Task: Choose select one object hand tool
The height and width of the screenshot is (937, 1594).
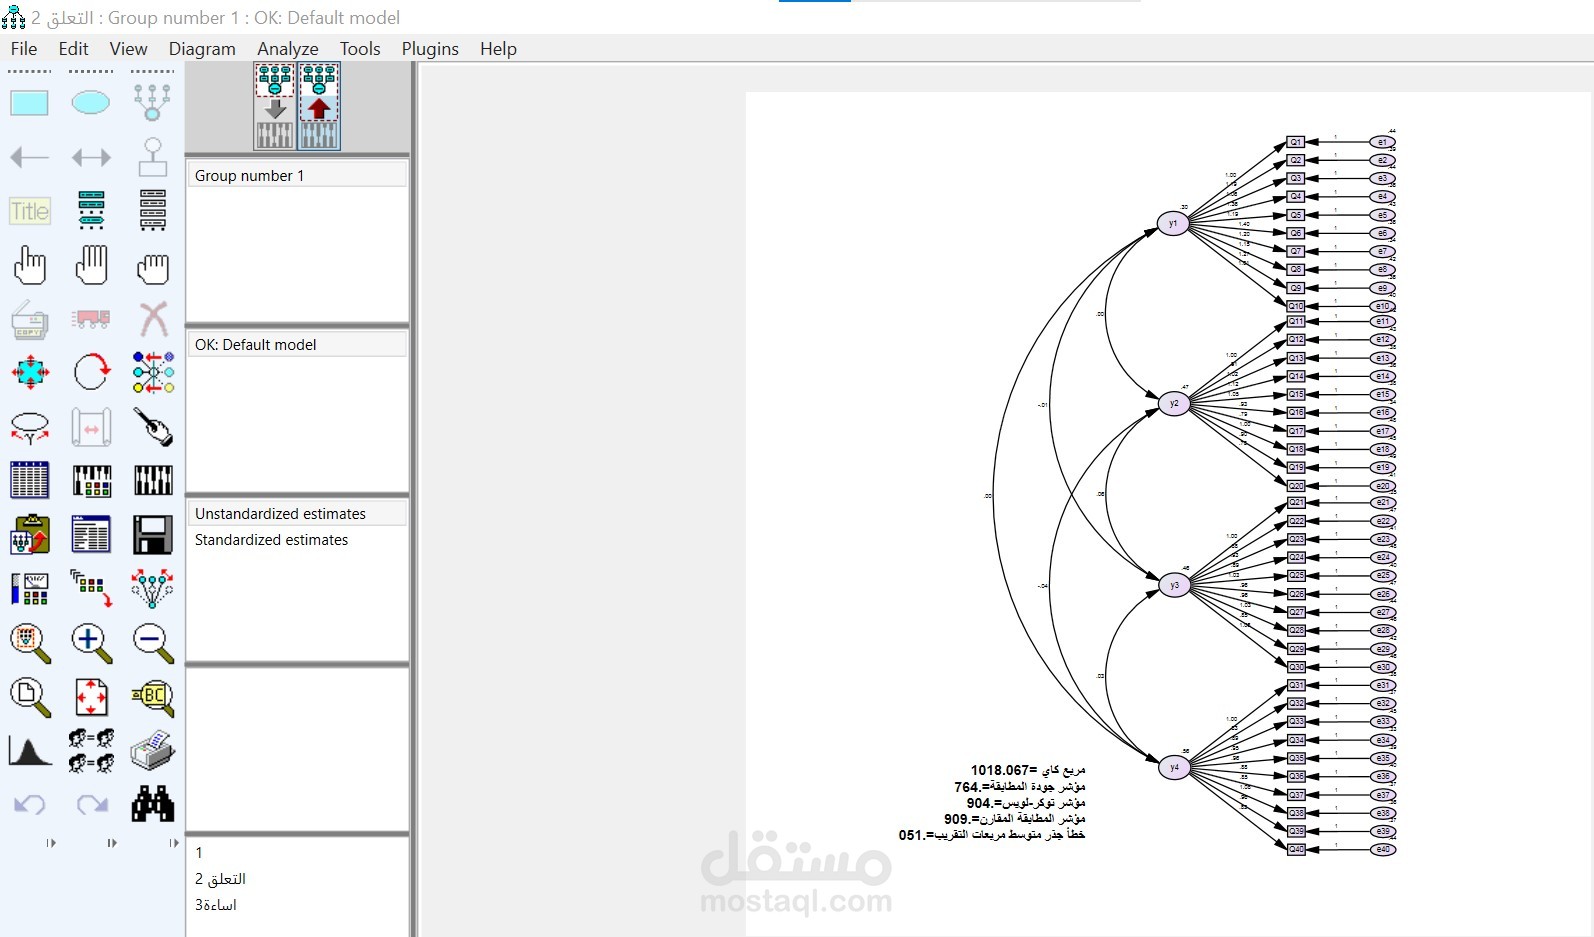Action: (29, 266)
